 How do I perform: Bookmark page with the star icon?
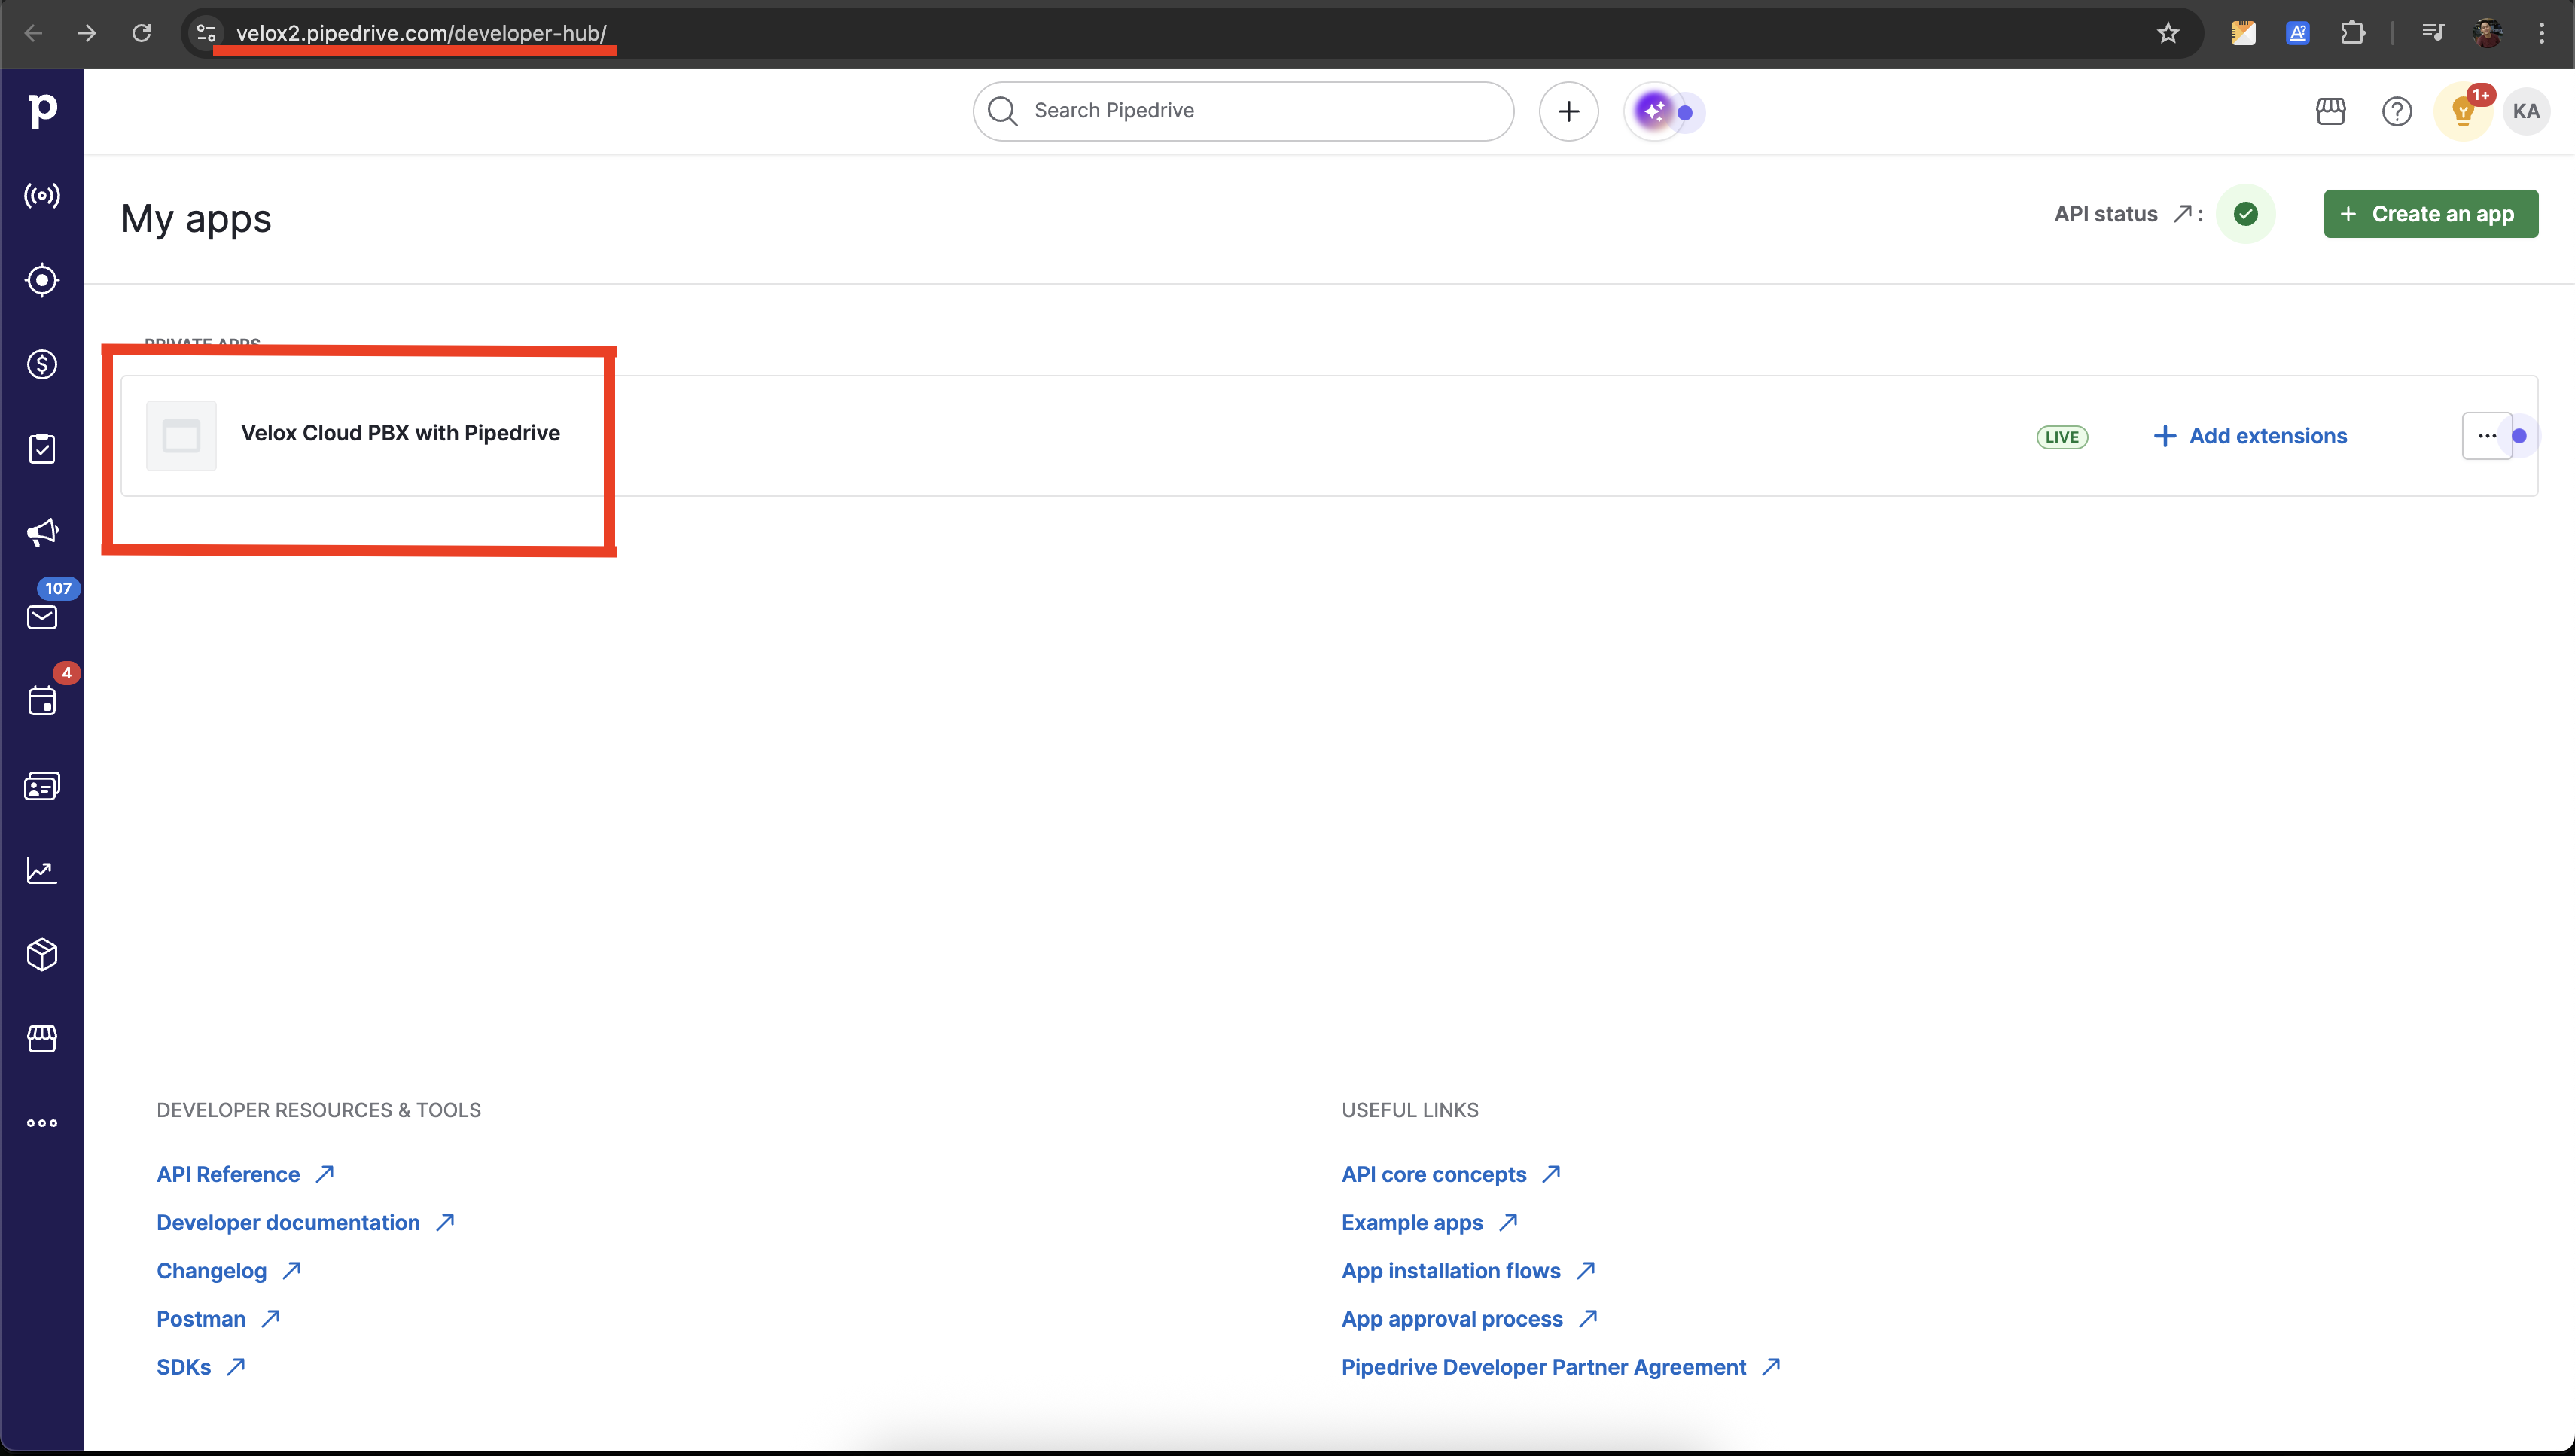coord(2167,33)
